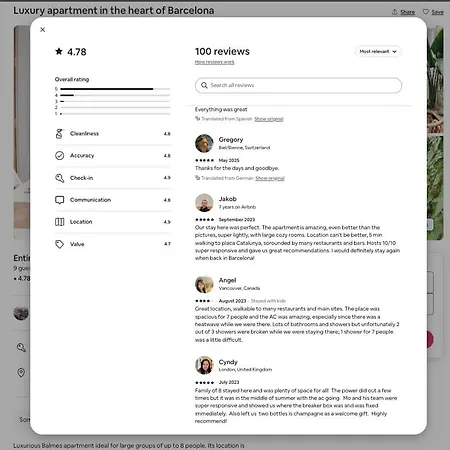This screenshot has height=450, width=450.
Task: Click the Value price tag icon
Action: click(60, 244)
